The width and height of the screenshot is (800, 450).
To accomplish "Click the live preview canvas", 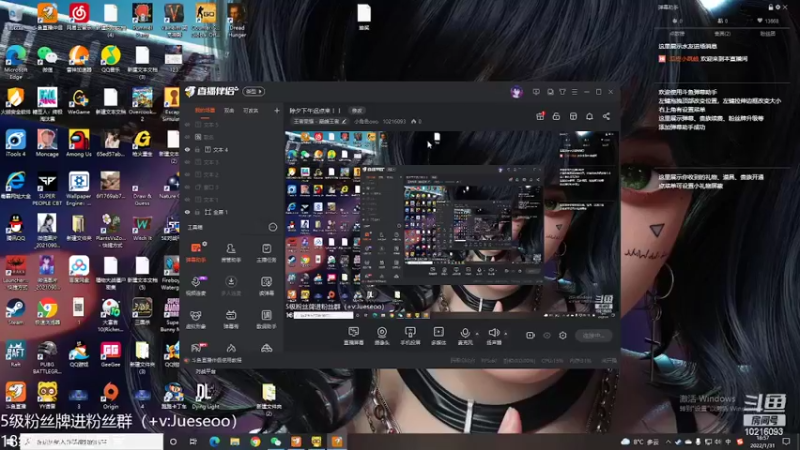I will pos(452,224).
